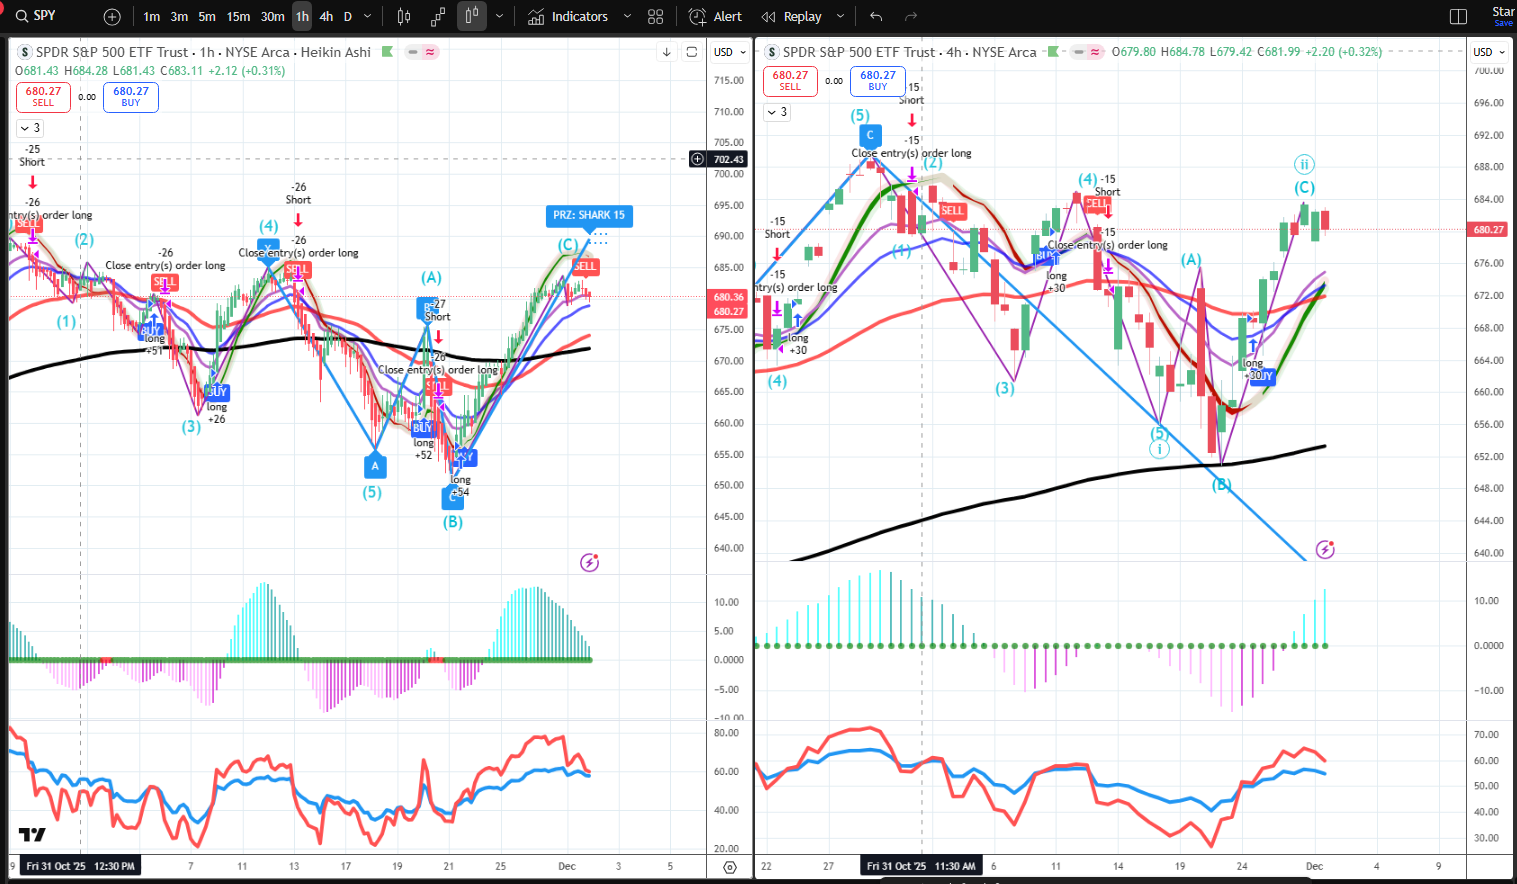Open the Indicators dialog
The width and height of the screenshot is (1517, 884).
(x=568, y=16)
